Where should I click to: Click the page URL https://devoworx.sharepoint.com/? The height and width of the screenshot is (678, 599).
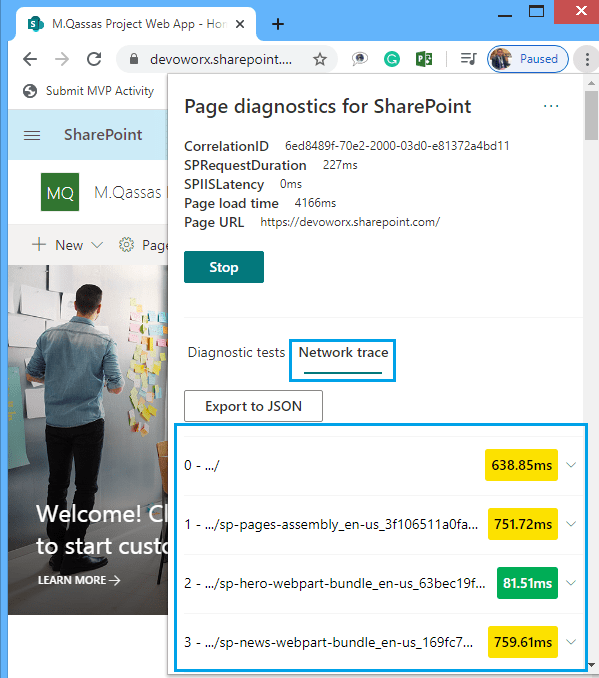pos(350,222)
